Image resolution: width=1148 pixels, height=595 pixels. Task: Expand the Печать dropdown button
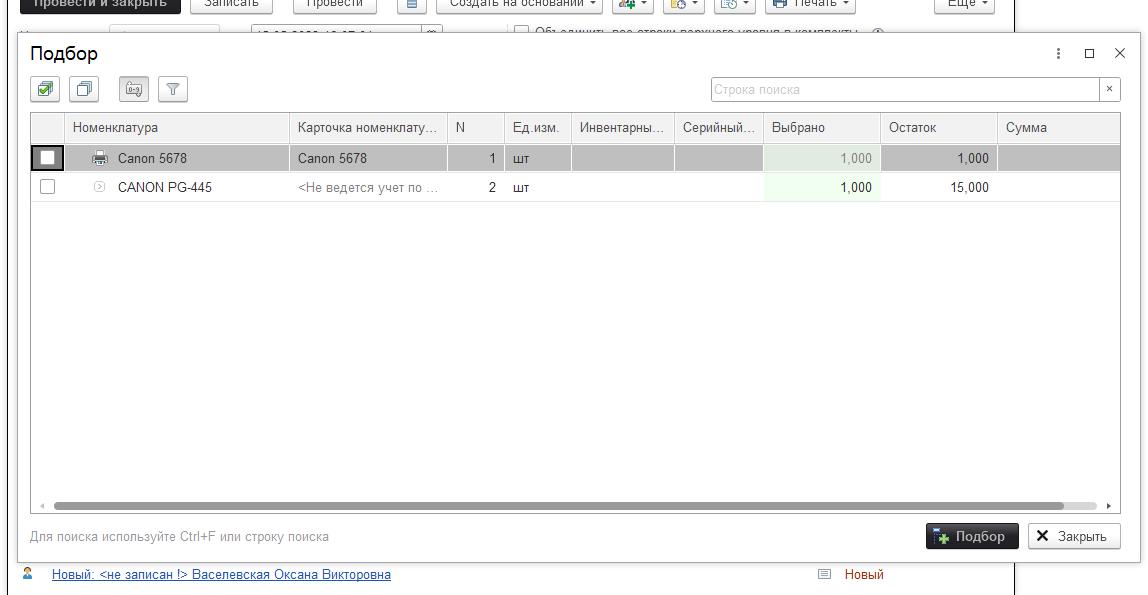pos(811,4)
